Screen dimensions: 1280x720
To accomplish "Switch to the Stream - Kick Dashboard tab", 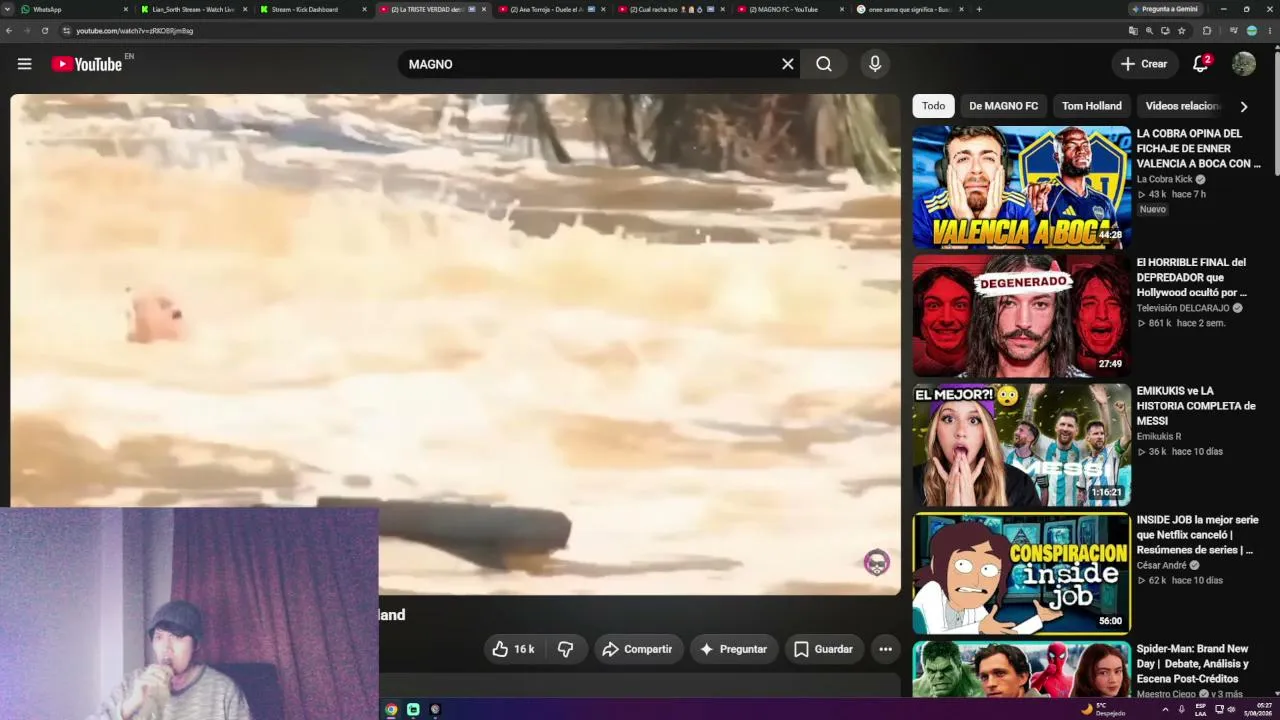I will click(312, 9).
